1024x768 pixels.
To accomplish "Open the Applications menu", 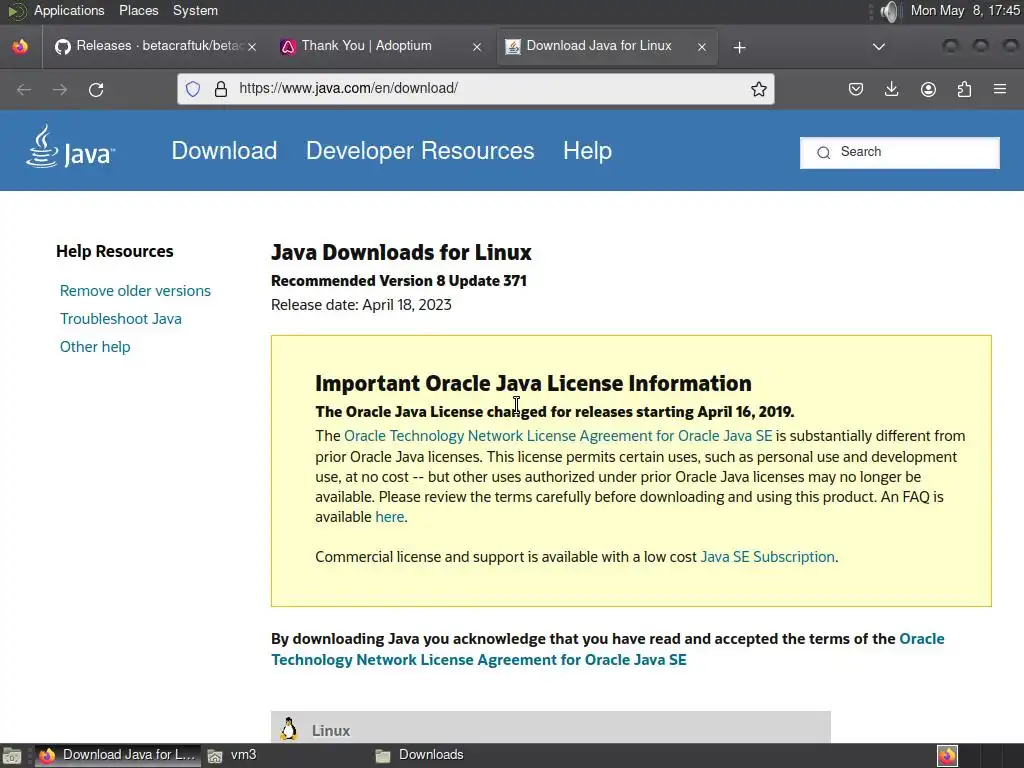I will 69,10.
